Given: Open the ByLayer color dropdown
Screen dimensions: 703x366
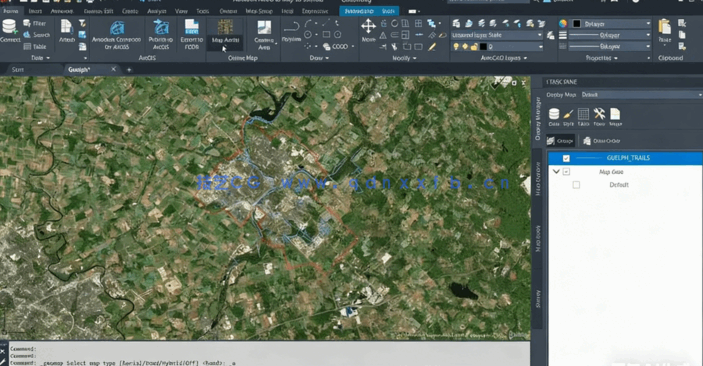Looking at the screenshot, I should coord(611,23).
